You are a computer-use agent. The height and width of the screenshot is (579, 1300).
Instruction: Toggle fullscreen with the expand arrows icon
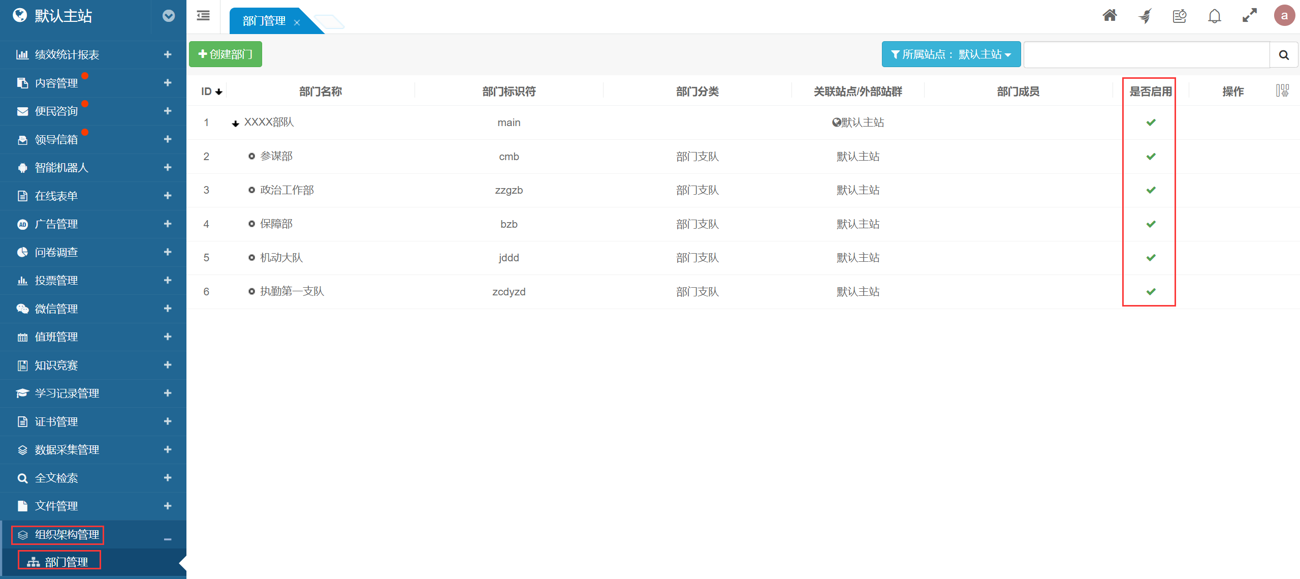click(x=1249, y=16)
